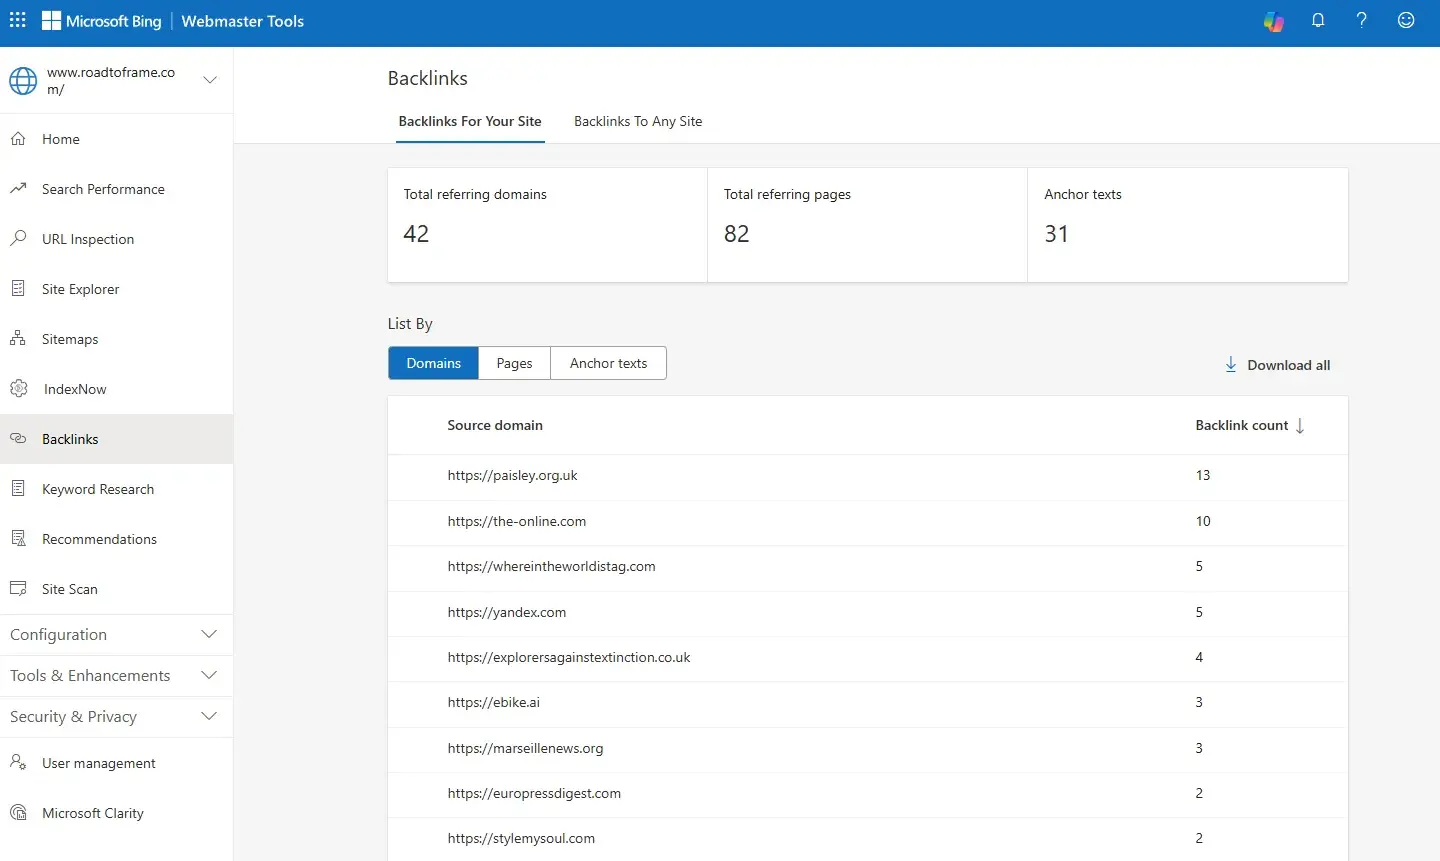
Task: Open URL Inspection from sidebar
Action: coord(88,238)
